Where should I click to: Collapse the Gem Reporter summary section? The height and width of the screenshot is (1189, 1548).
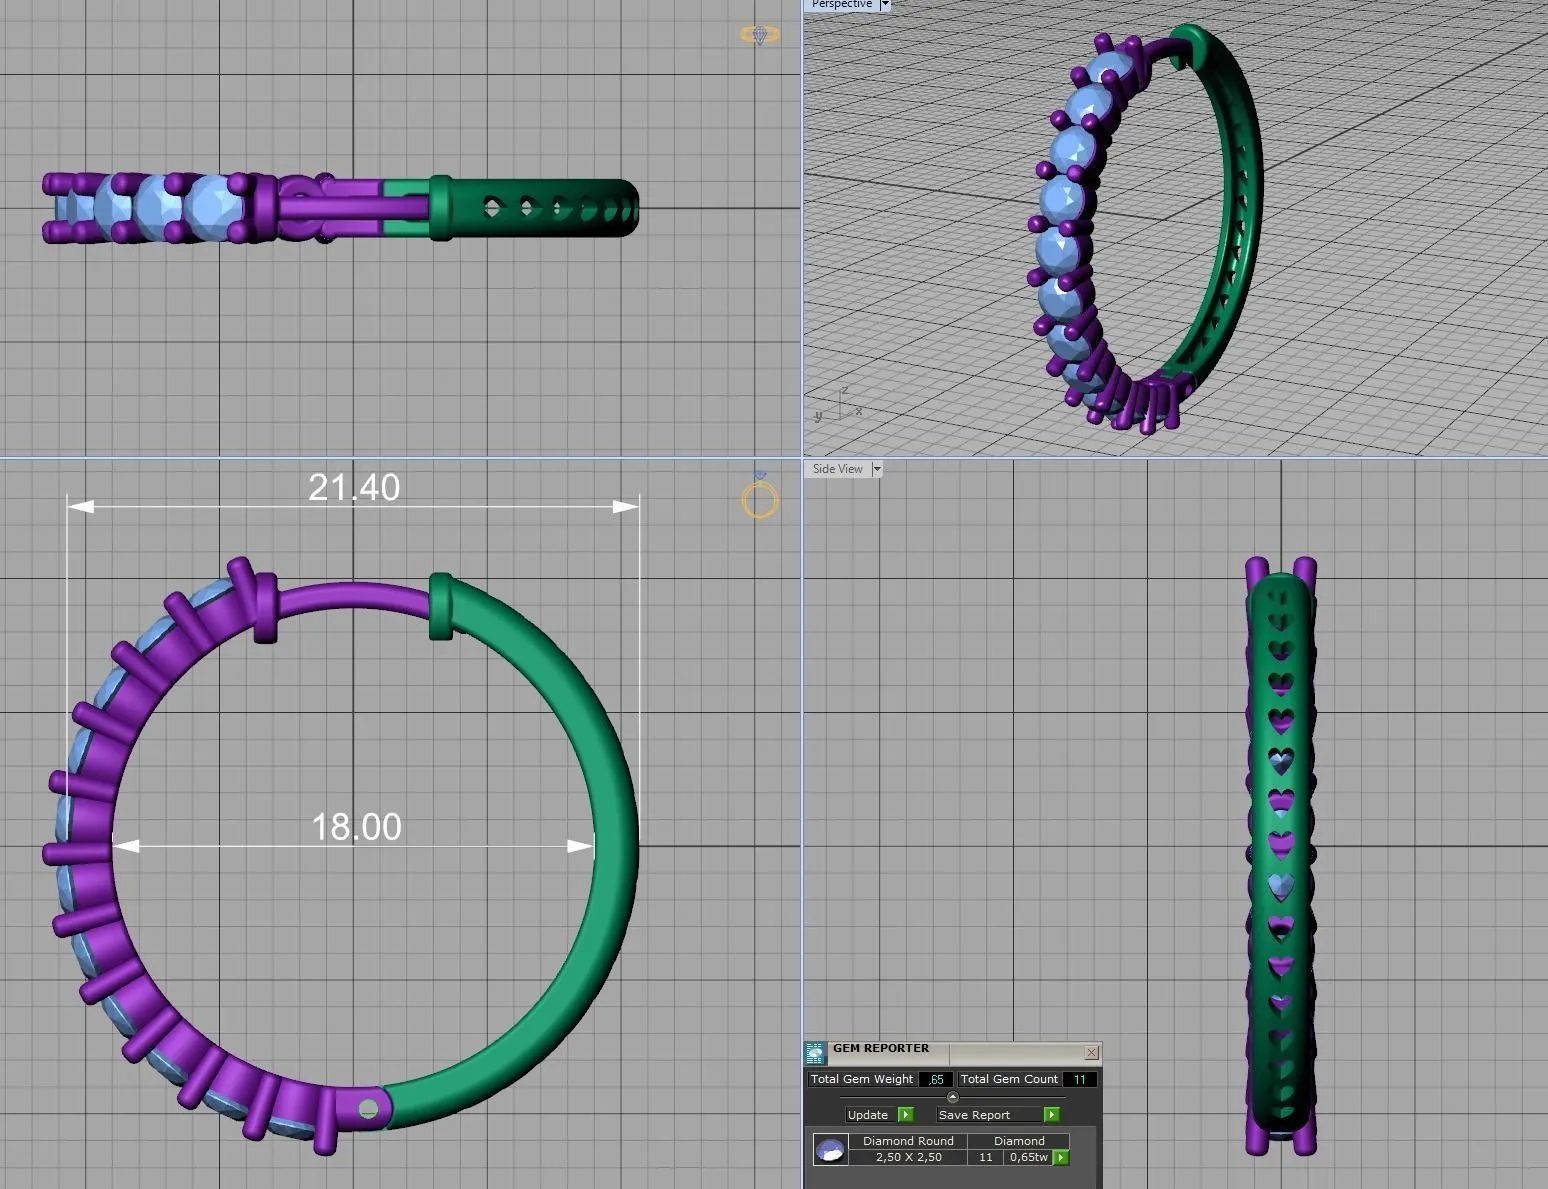952,1097
